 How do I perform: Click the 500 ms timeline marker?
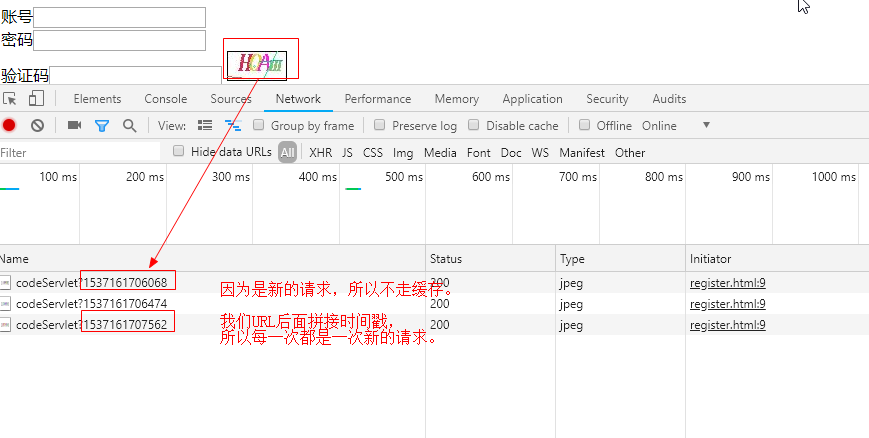pos(404,177)
